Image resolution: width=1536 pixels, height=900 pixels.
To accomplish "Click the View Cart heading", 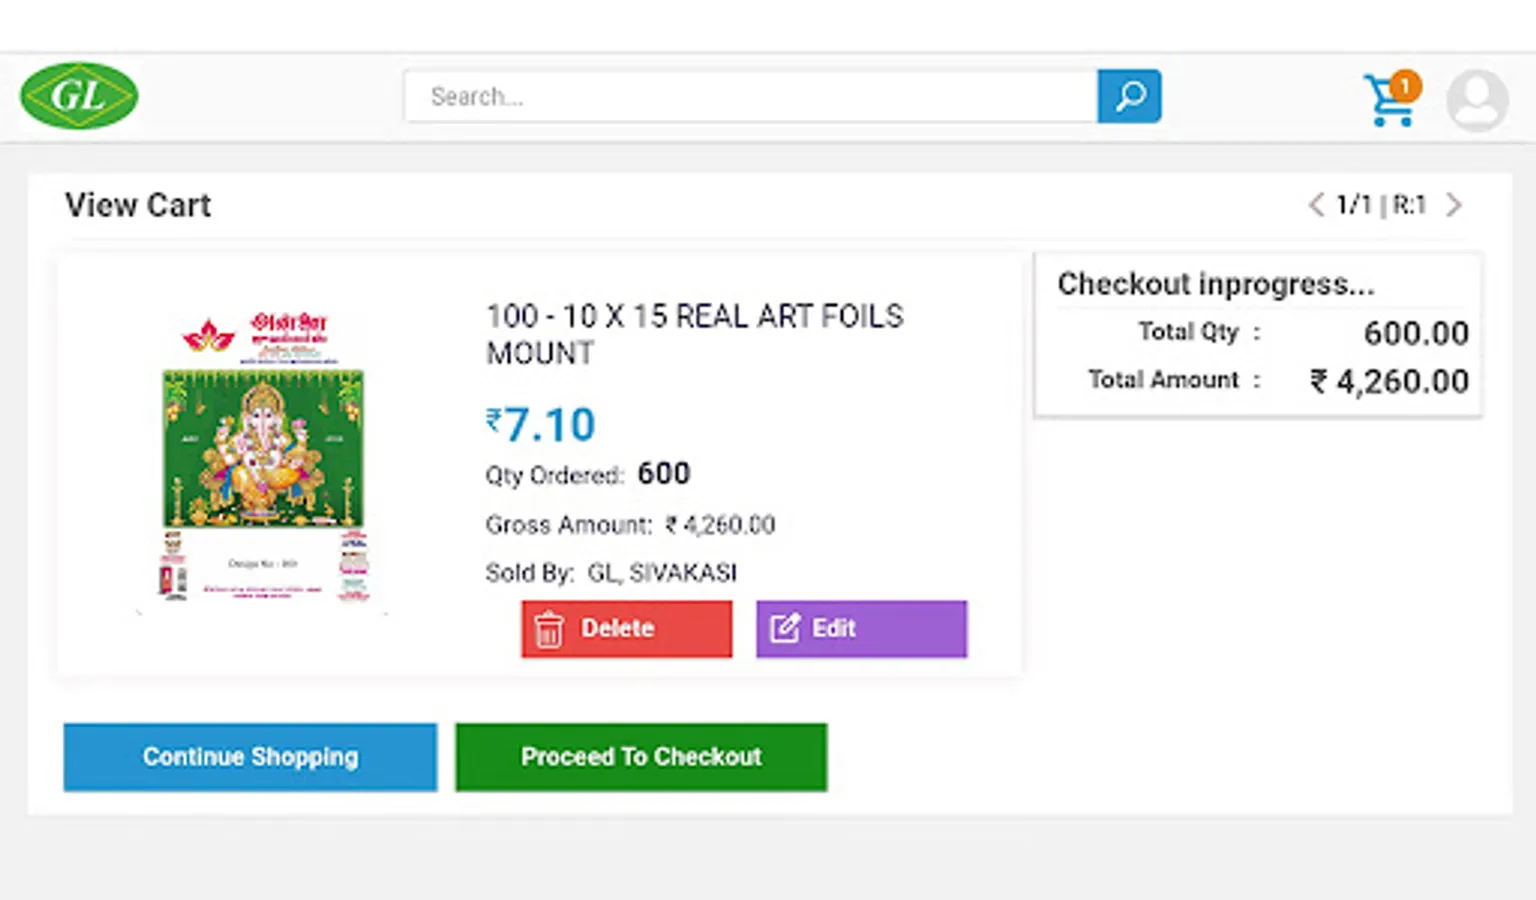I will 138,205.
